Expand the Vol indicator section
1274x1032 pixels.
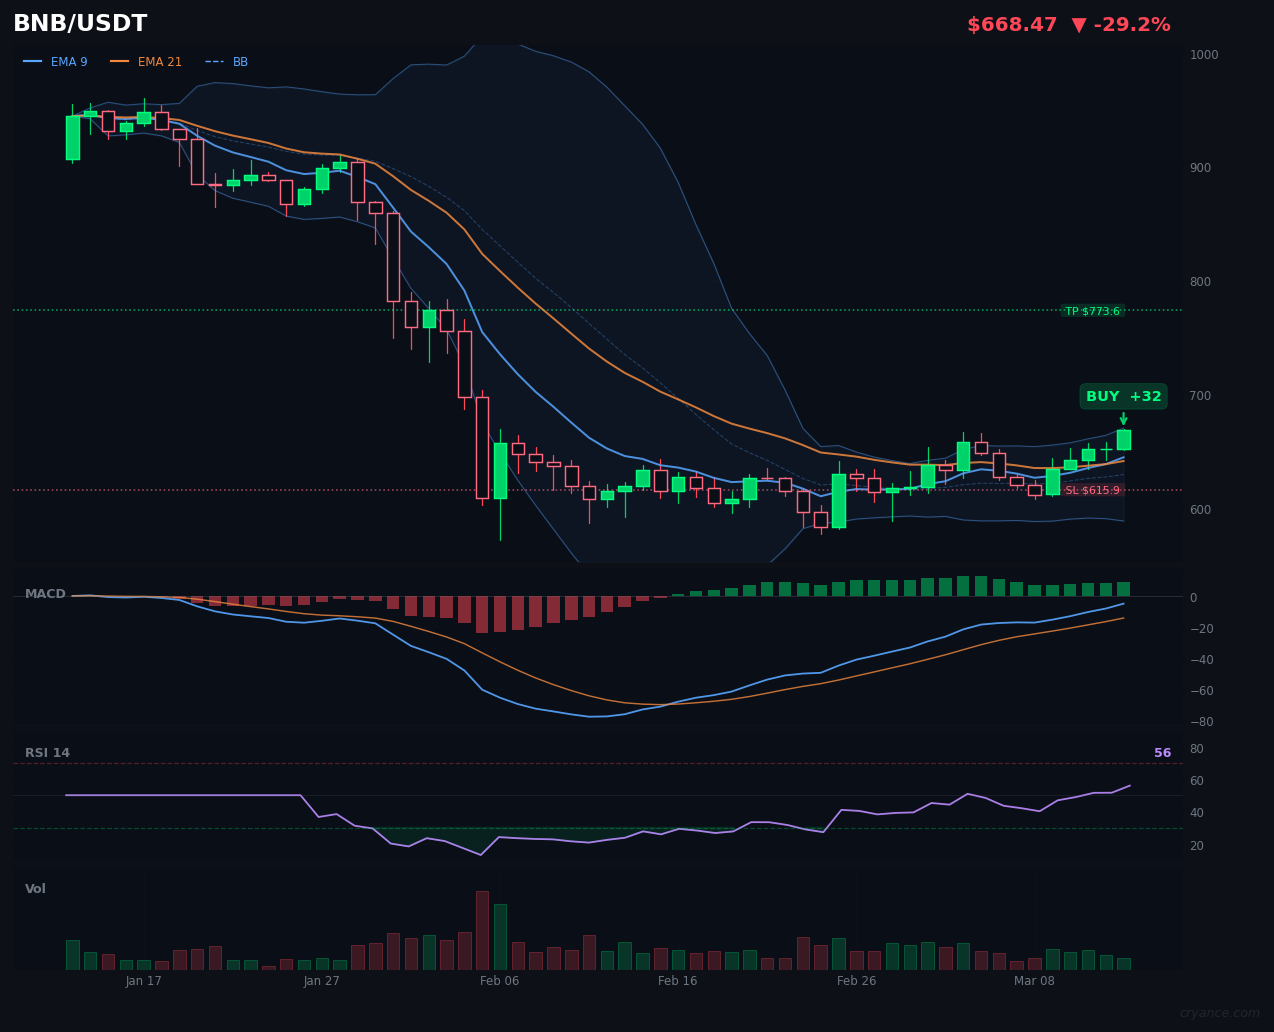[x=35, y=888]
